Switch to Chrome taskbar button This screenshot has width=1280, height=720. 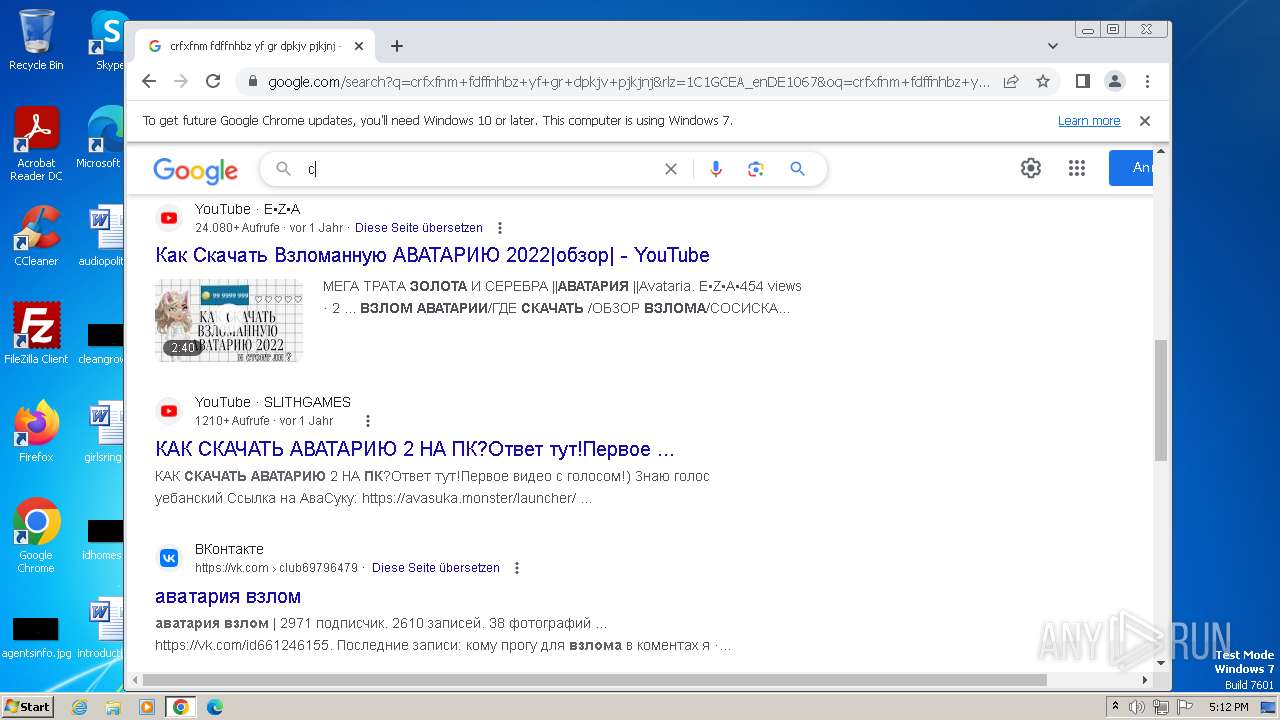point(181,707)
